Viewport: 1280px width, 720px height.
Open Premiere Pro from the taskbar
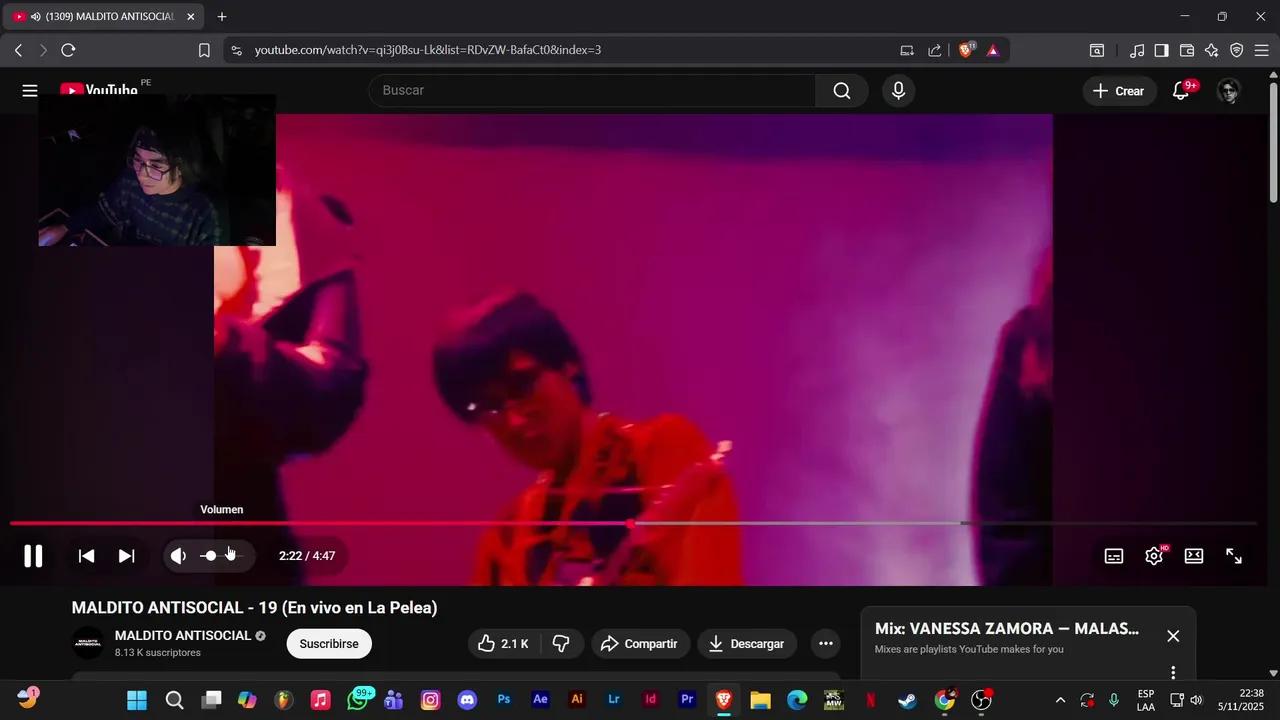[x=687, y=700]
